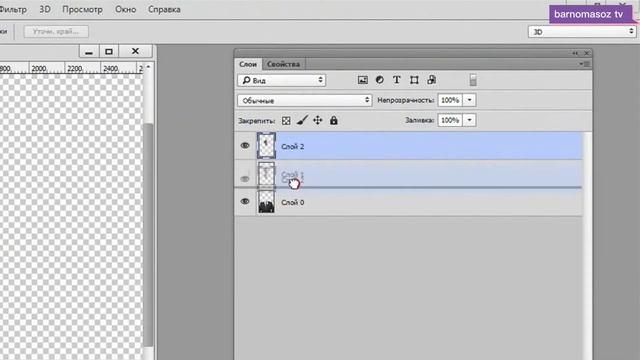This screenshot has height=360, width=640.
Task: Switch to the Свойства tab
Action: click(x=283, y=64)
